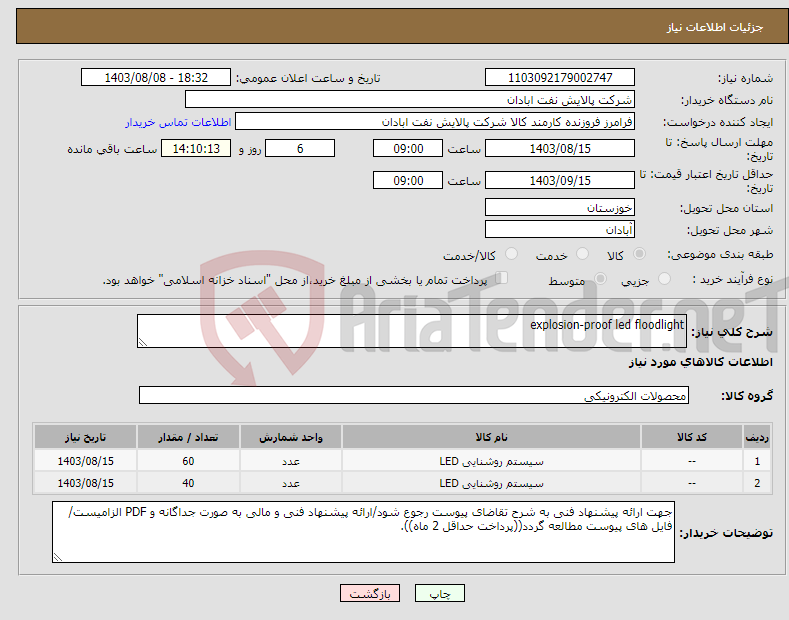Viewport: 789px width, 620px height.
Task: Click کد کالا column header
Action: point(692,437)
